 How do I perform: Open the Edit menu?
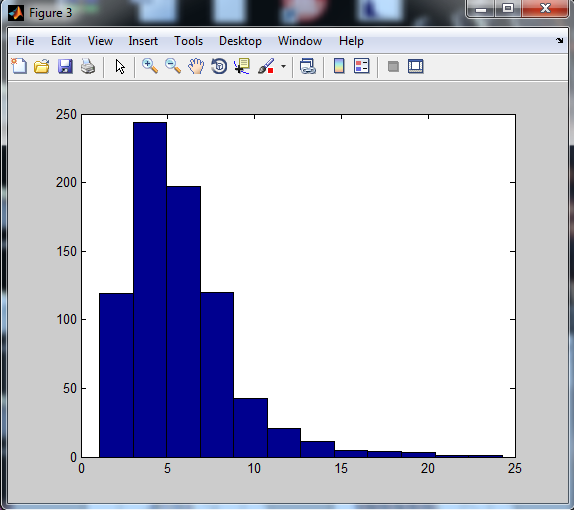(x=61, y=41)
